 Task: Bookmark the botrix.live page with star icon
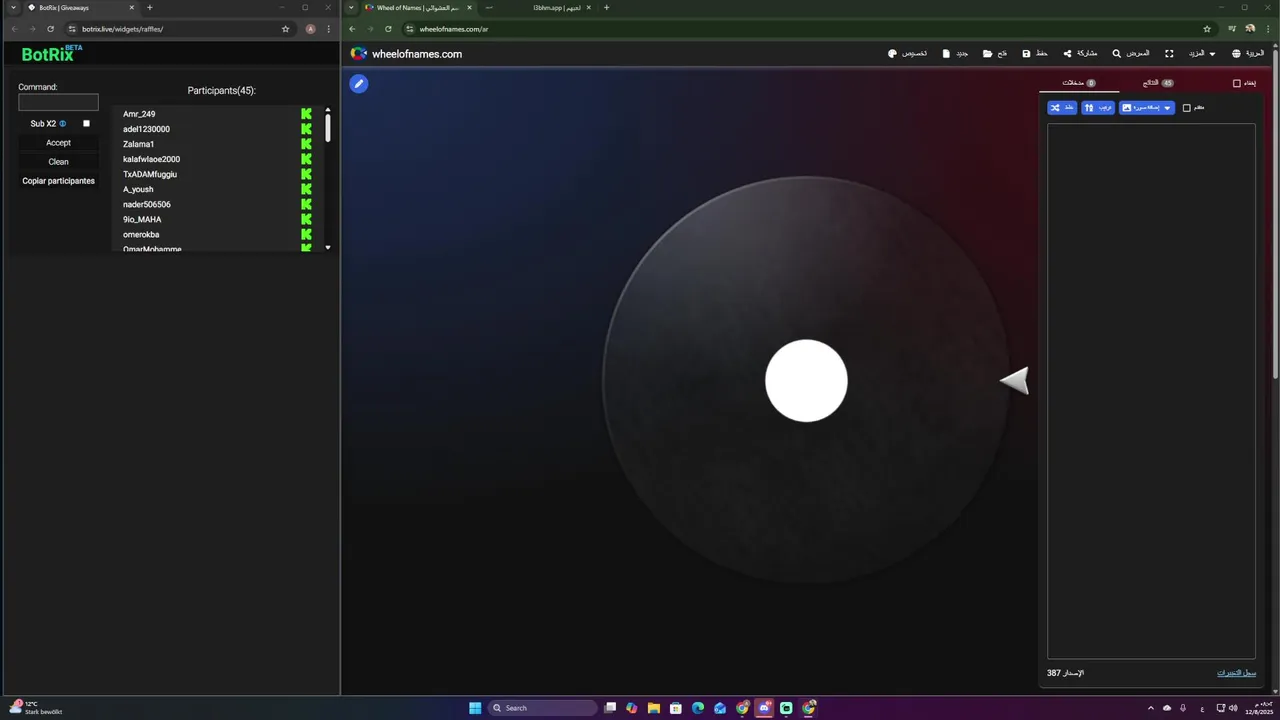point(286,29)
